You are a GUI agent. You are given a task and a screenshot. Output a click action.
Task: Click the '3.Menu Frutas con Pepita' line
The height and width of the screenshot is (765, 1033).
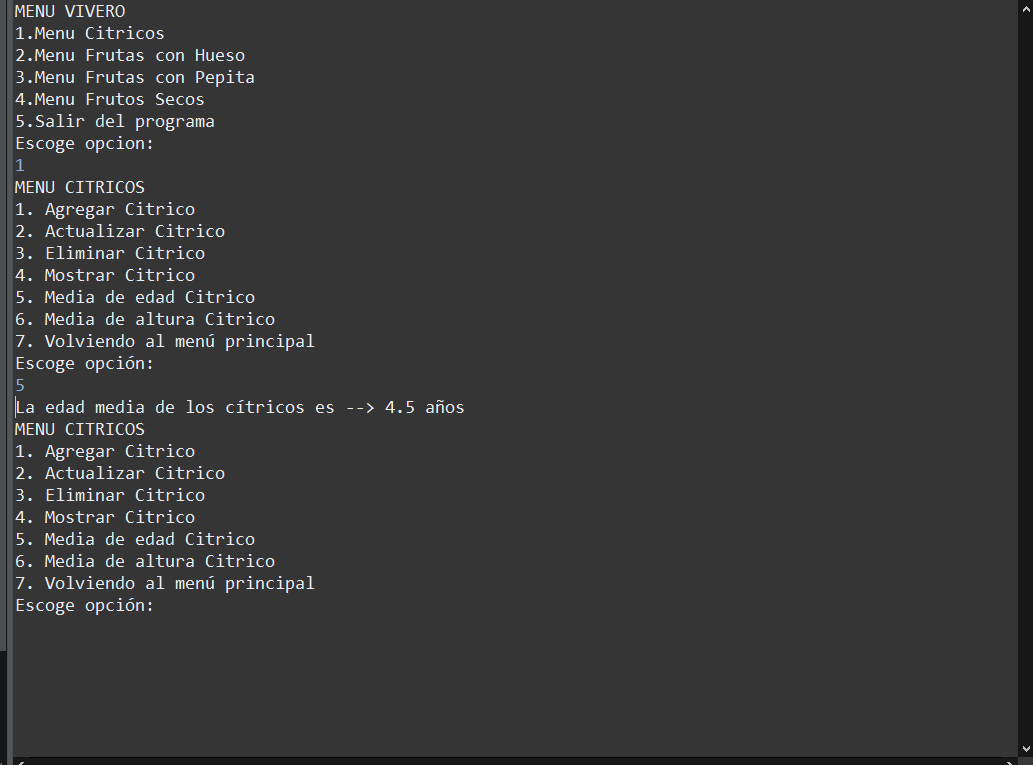coord(135,77)
